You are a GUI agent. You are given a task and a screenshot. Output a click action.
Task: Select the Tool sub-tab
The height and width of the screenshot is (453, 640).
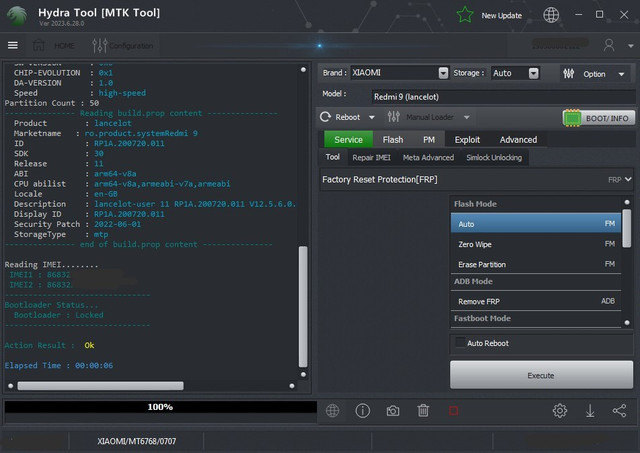[332, 157]
